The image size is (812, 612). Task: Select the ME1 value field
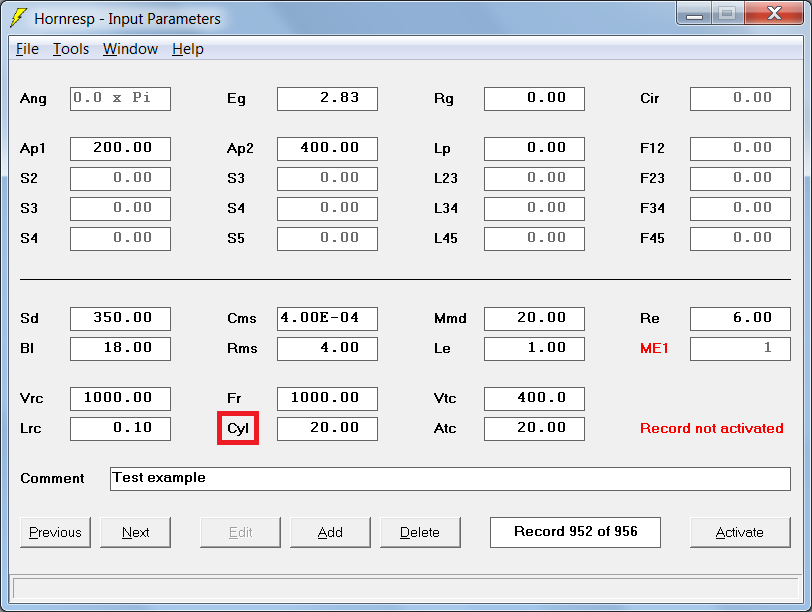click(740, 348)
